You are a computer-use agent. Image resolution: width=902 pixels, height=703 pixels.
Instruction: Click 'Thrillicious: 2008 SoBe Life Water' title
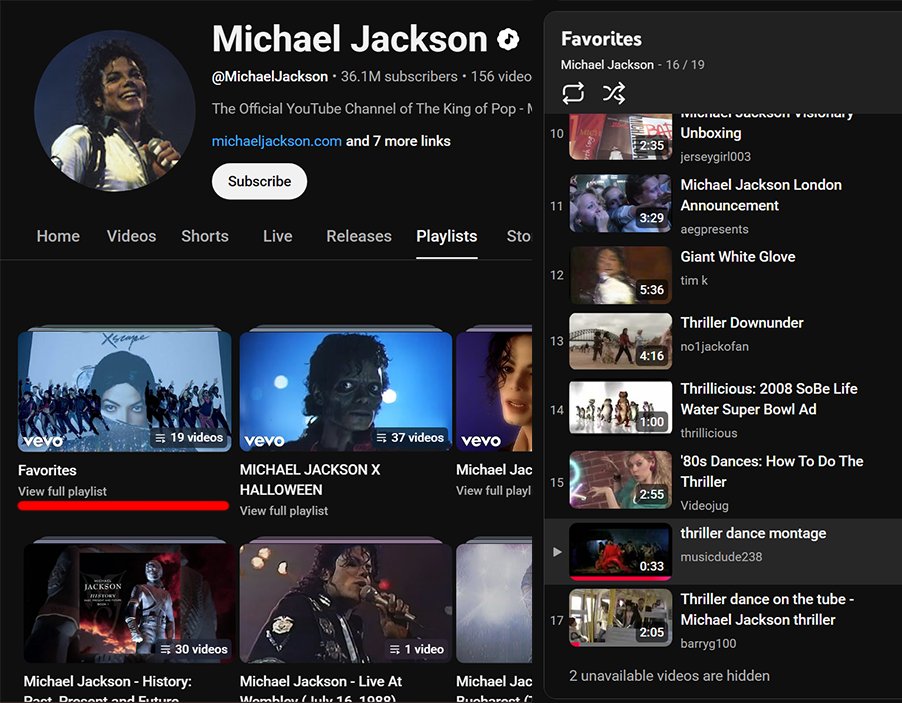pyautogui.click(x=769, y=399)
